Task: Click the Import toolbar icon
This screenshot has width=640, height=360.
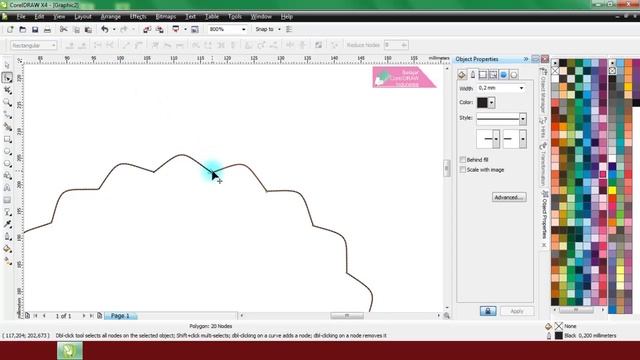Action: pos(147,29)
